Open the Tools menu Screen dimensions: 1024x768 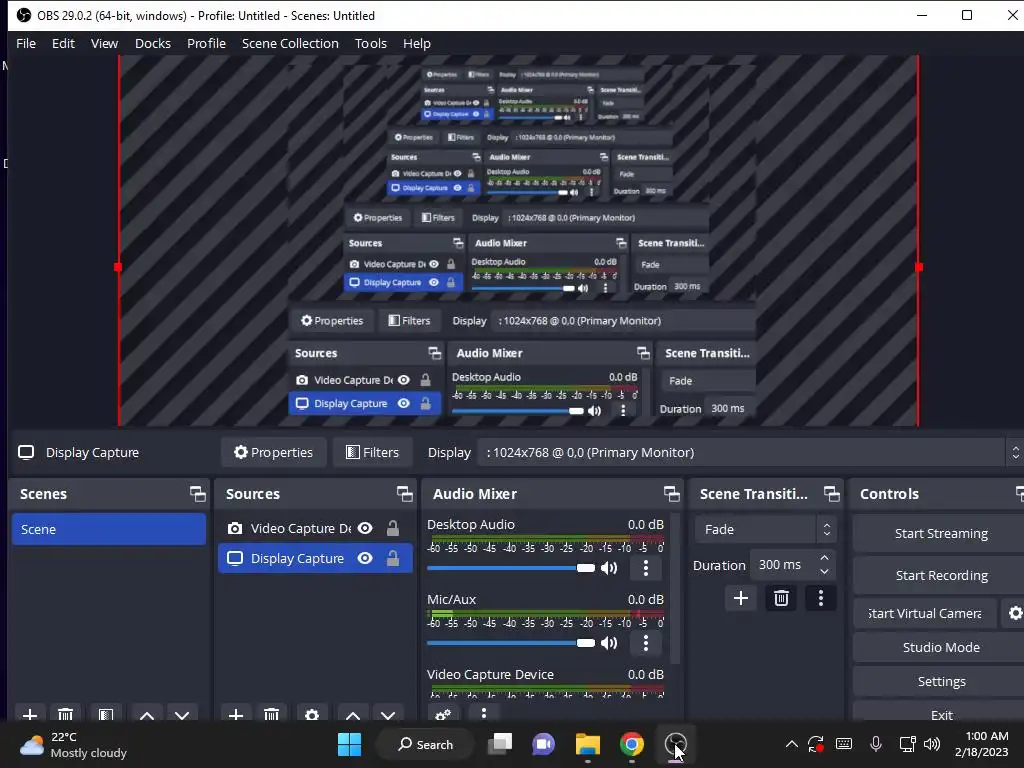click(x=371, y=43)
